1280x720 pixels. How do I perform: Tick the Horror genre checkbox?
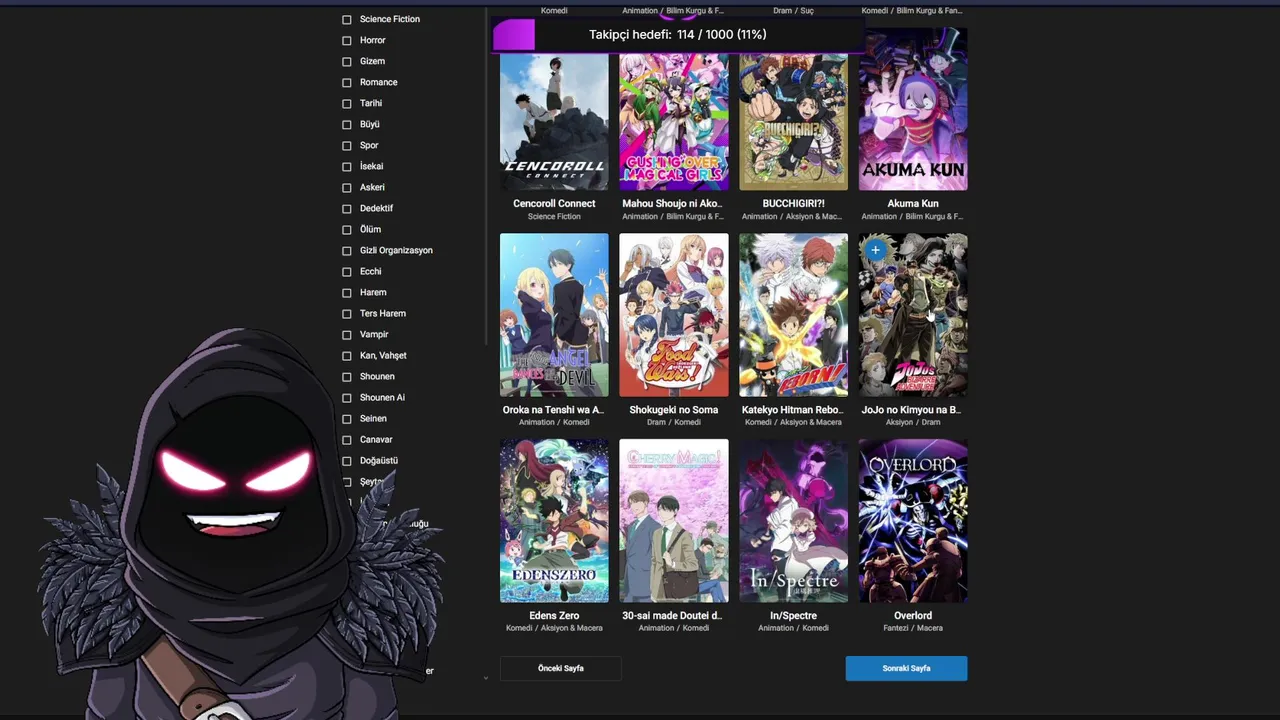point(347,40)
